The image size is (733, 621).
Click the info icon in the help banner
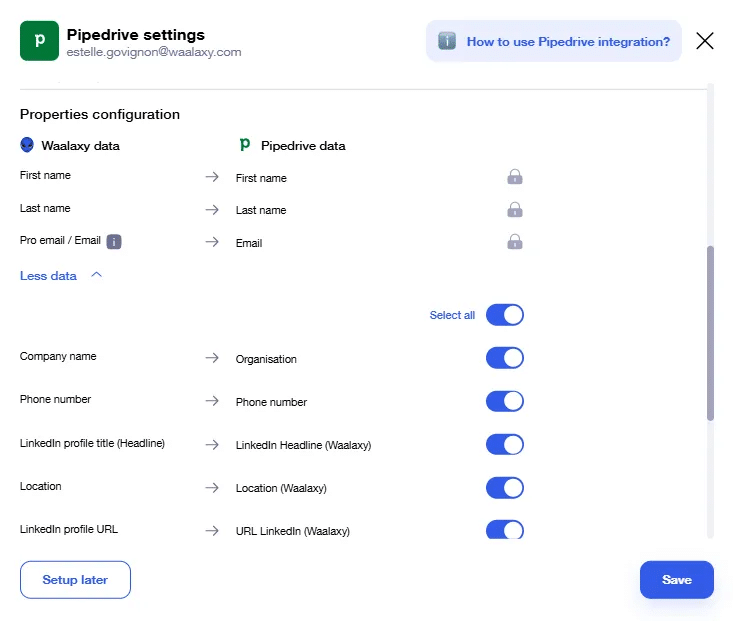click(447, 41)
